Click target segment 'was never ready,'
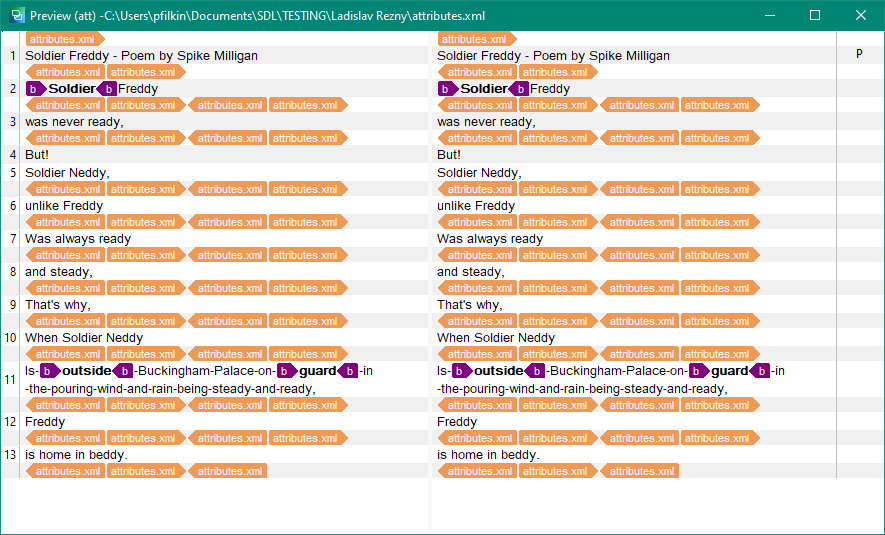Viewport: 885px width, 535px height. (x=486, y=122)
